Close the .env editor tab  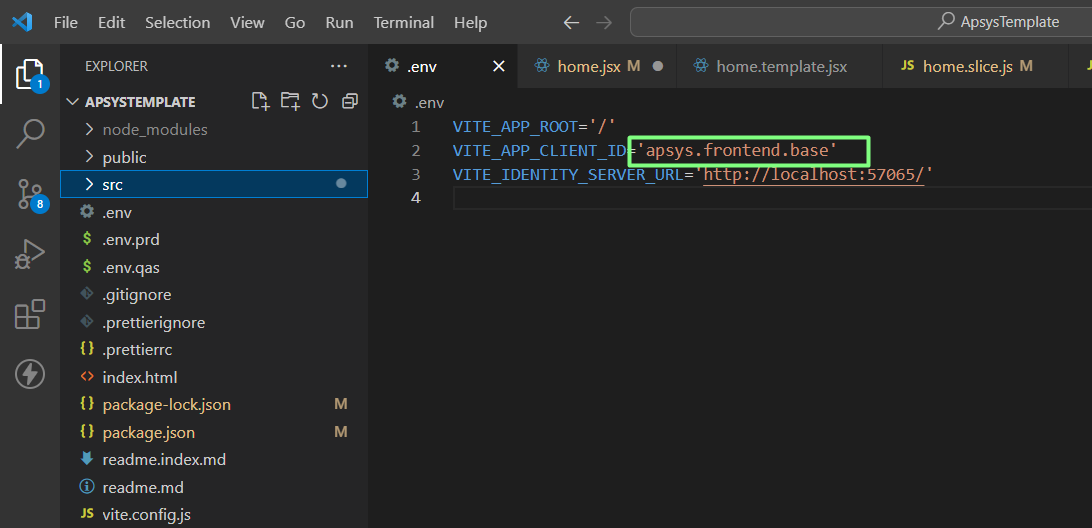498,66
